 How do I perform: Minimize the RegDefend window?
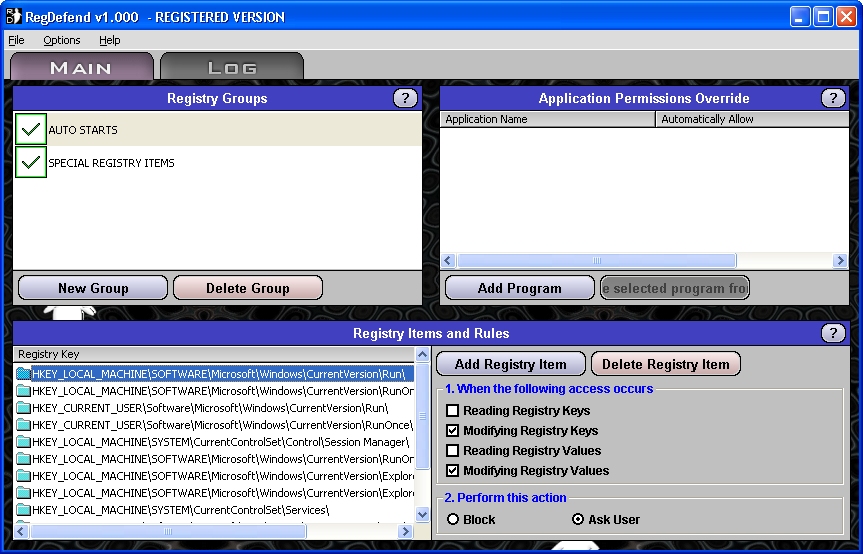pos(800,17)
